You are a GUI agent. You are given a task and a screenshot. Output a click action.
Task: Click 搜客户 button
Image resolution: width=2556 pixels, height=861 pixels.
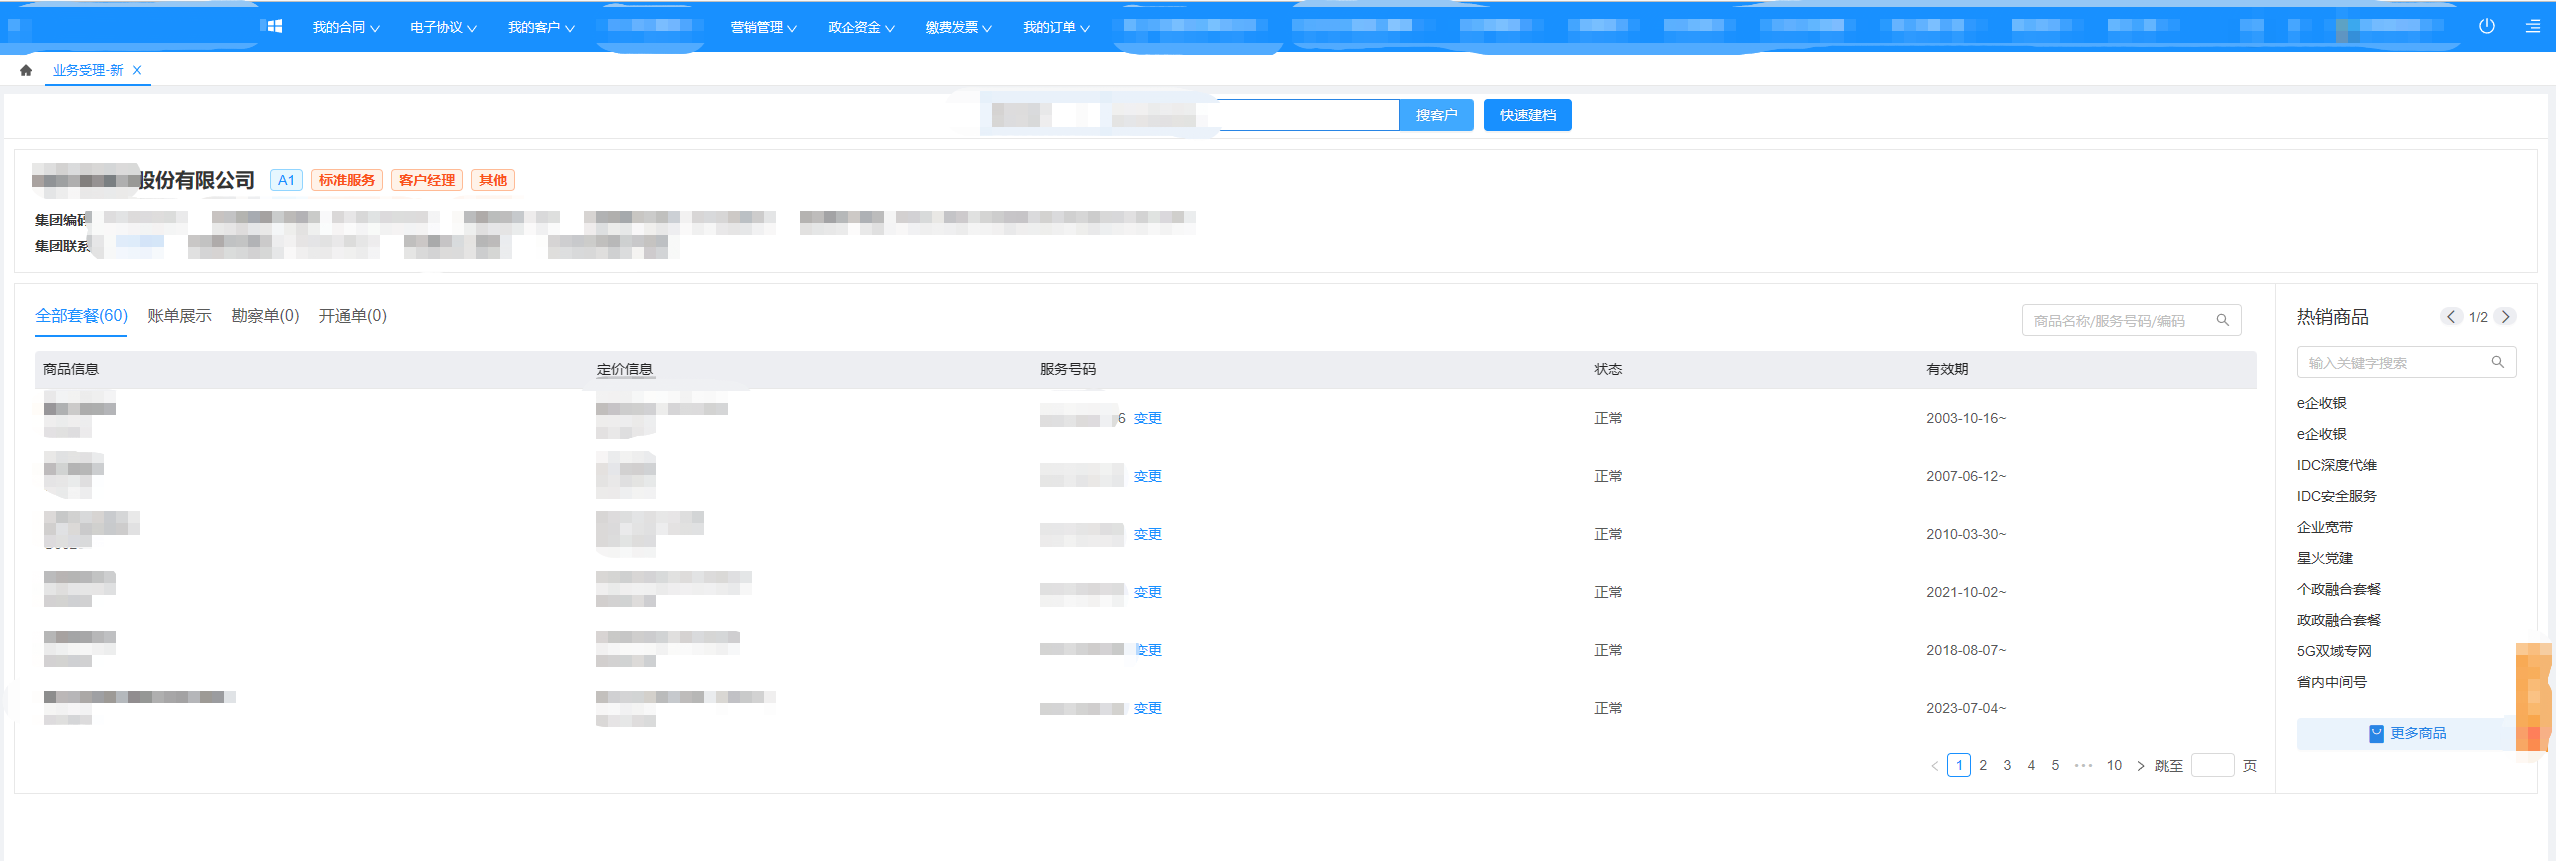click(1436, 115)
